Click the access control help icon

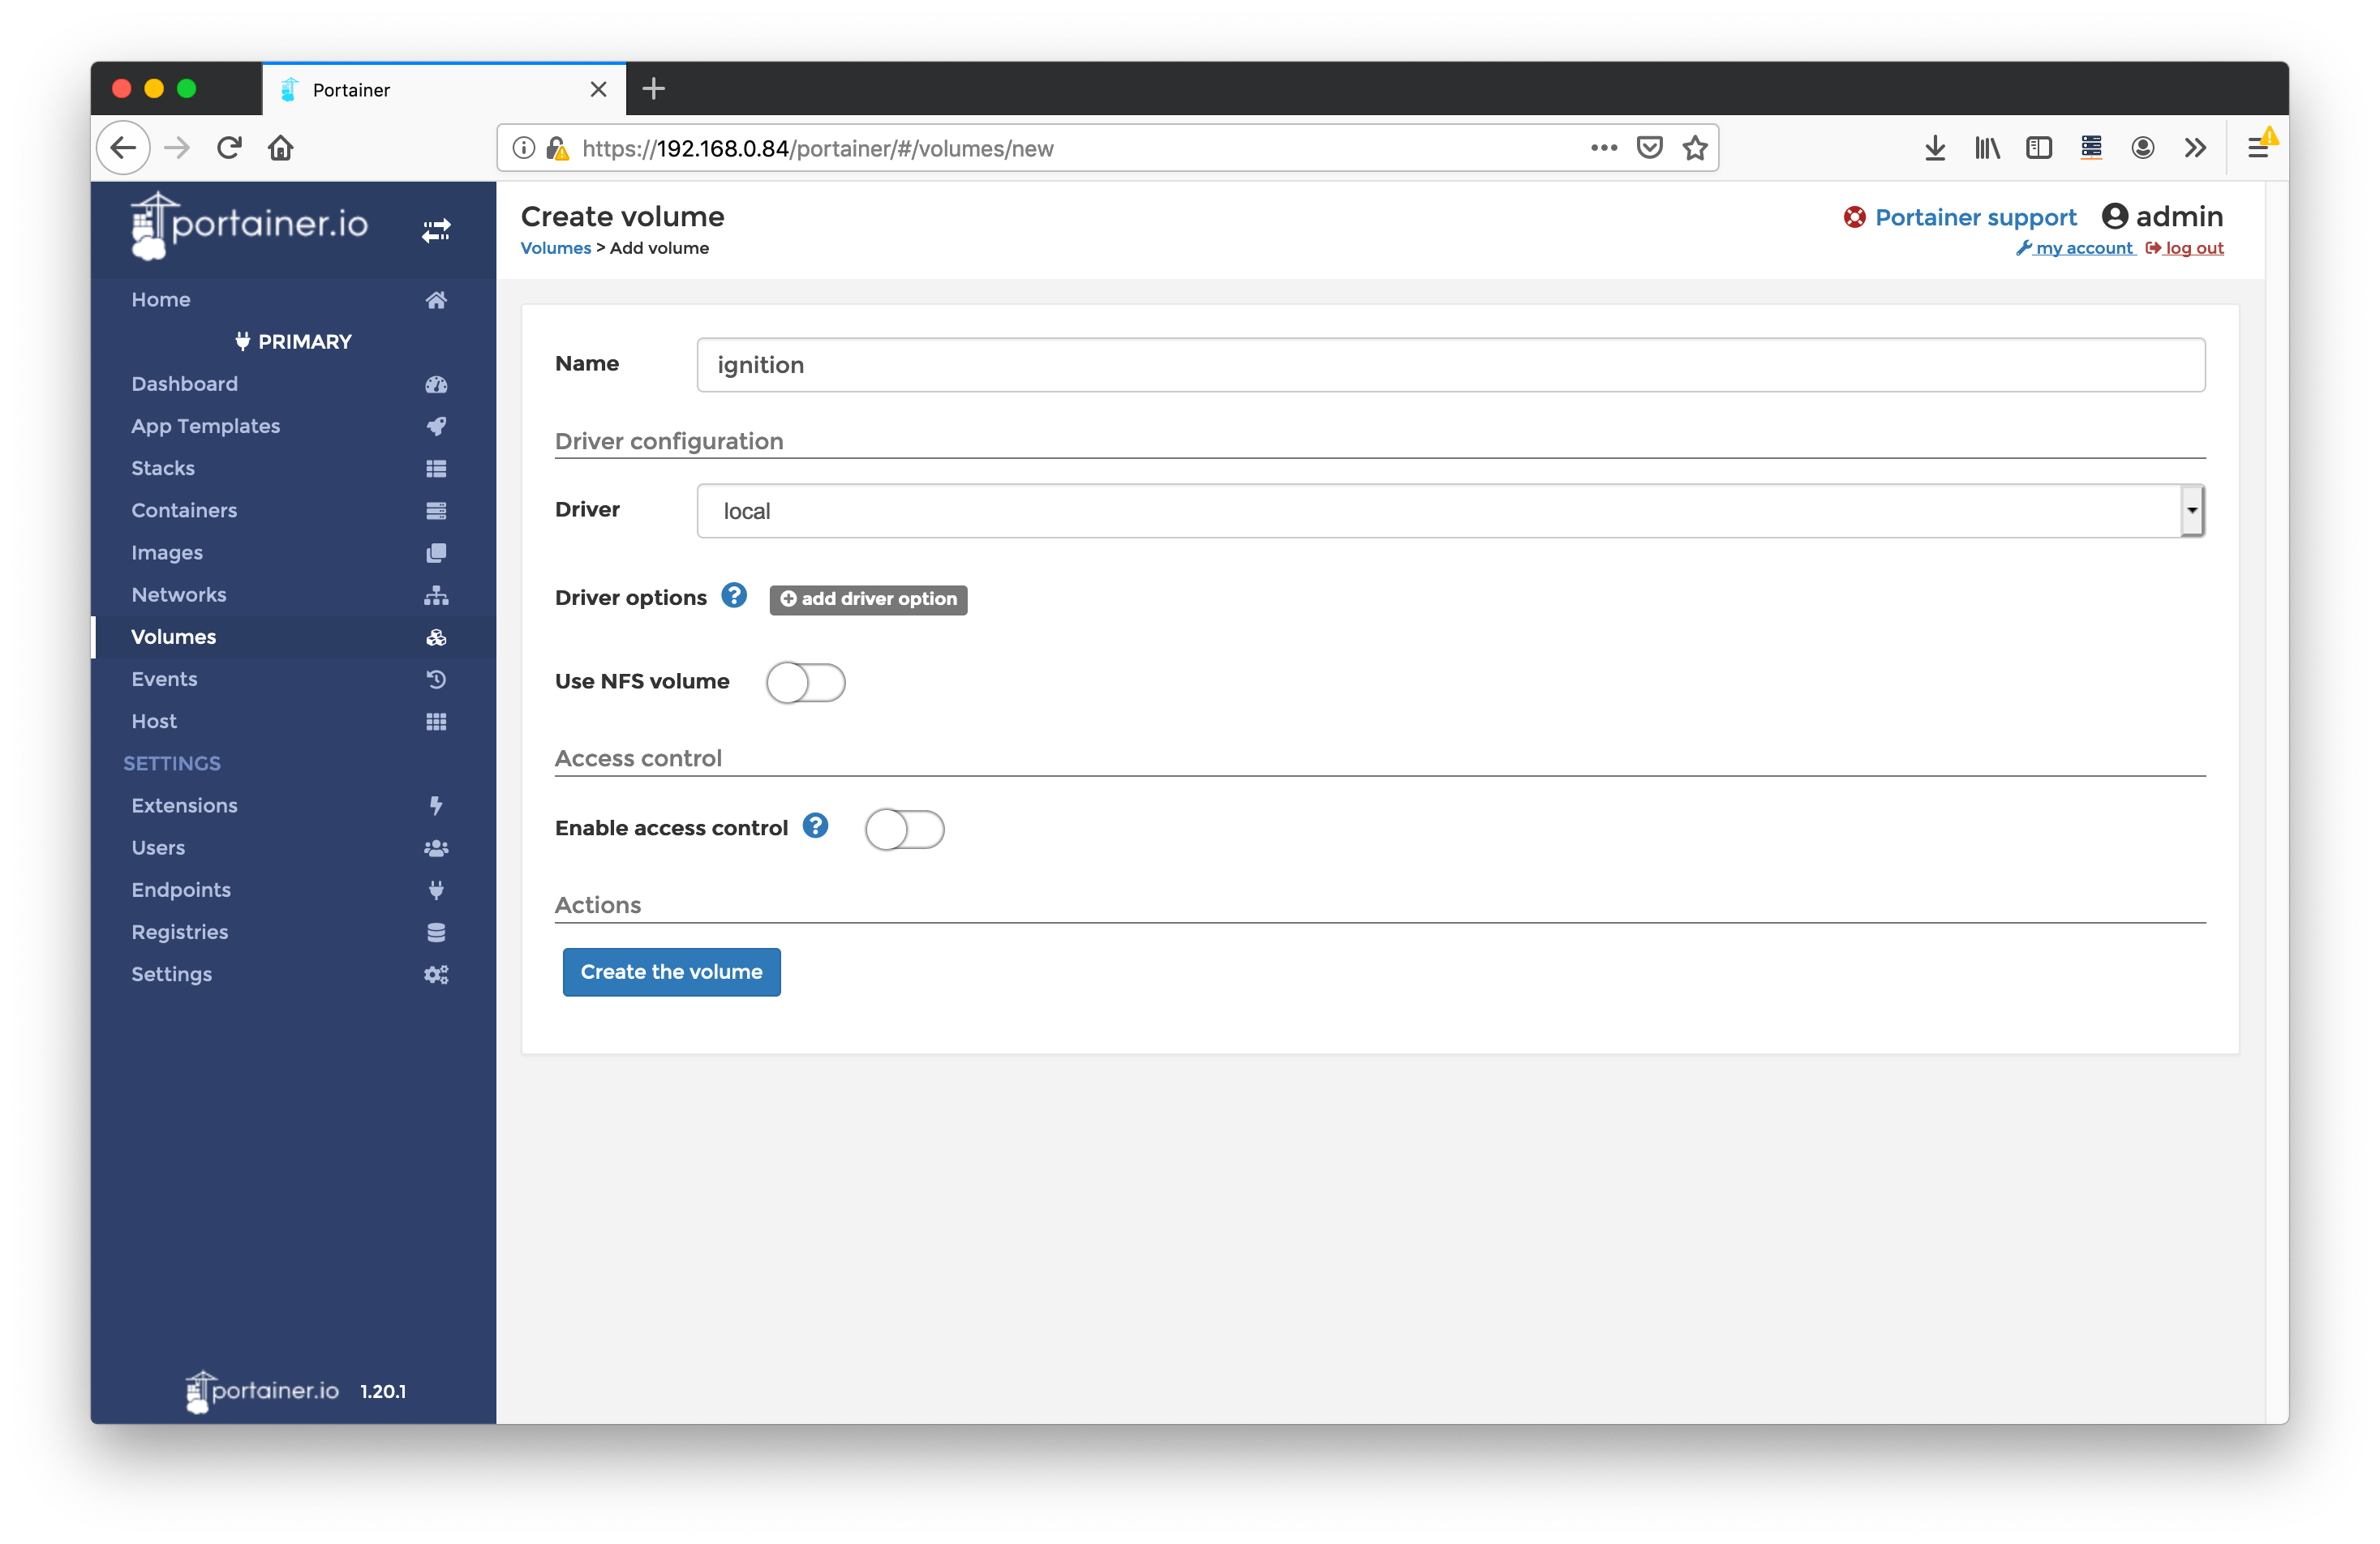(x=816, y=826)
